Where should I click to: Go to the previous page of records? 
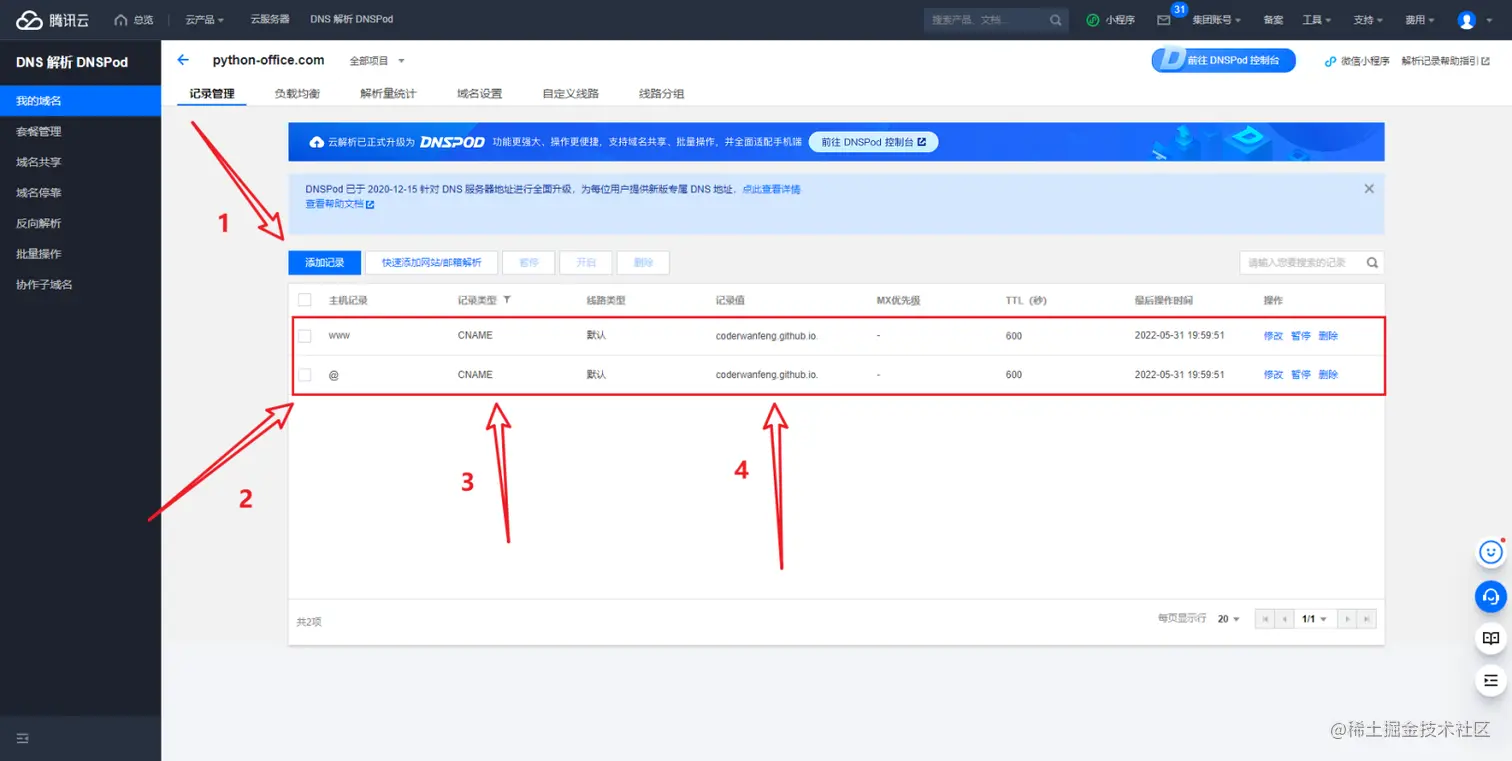pos(1283,619)
